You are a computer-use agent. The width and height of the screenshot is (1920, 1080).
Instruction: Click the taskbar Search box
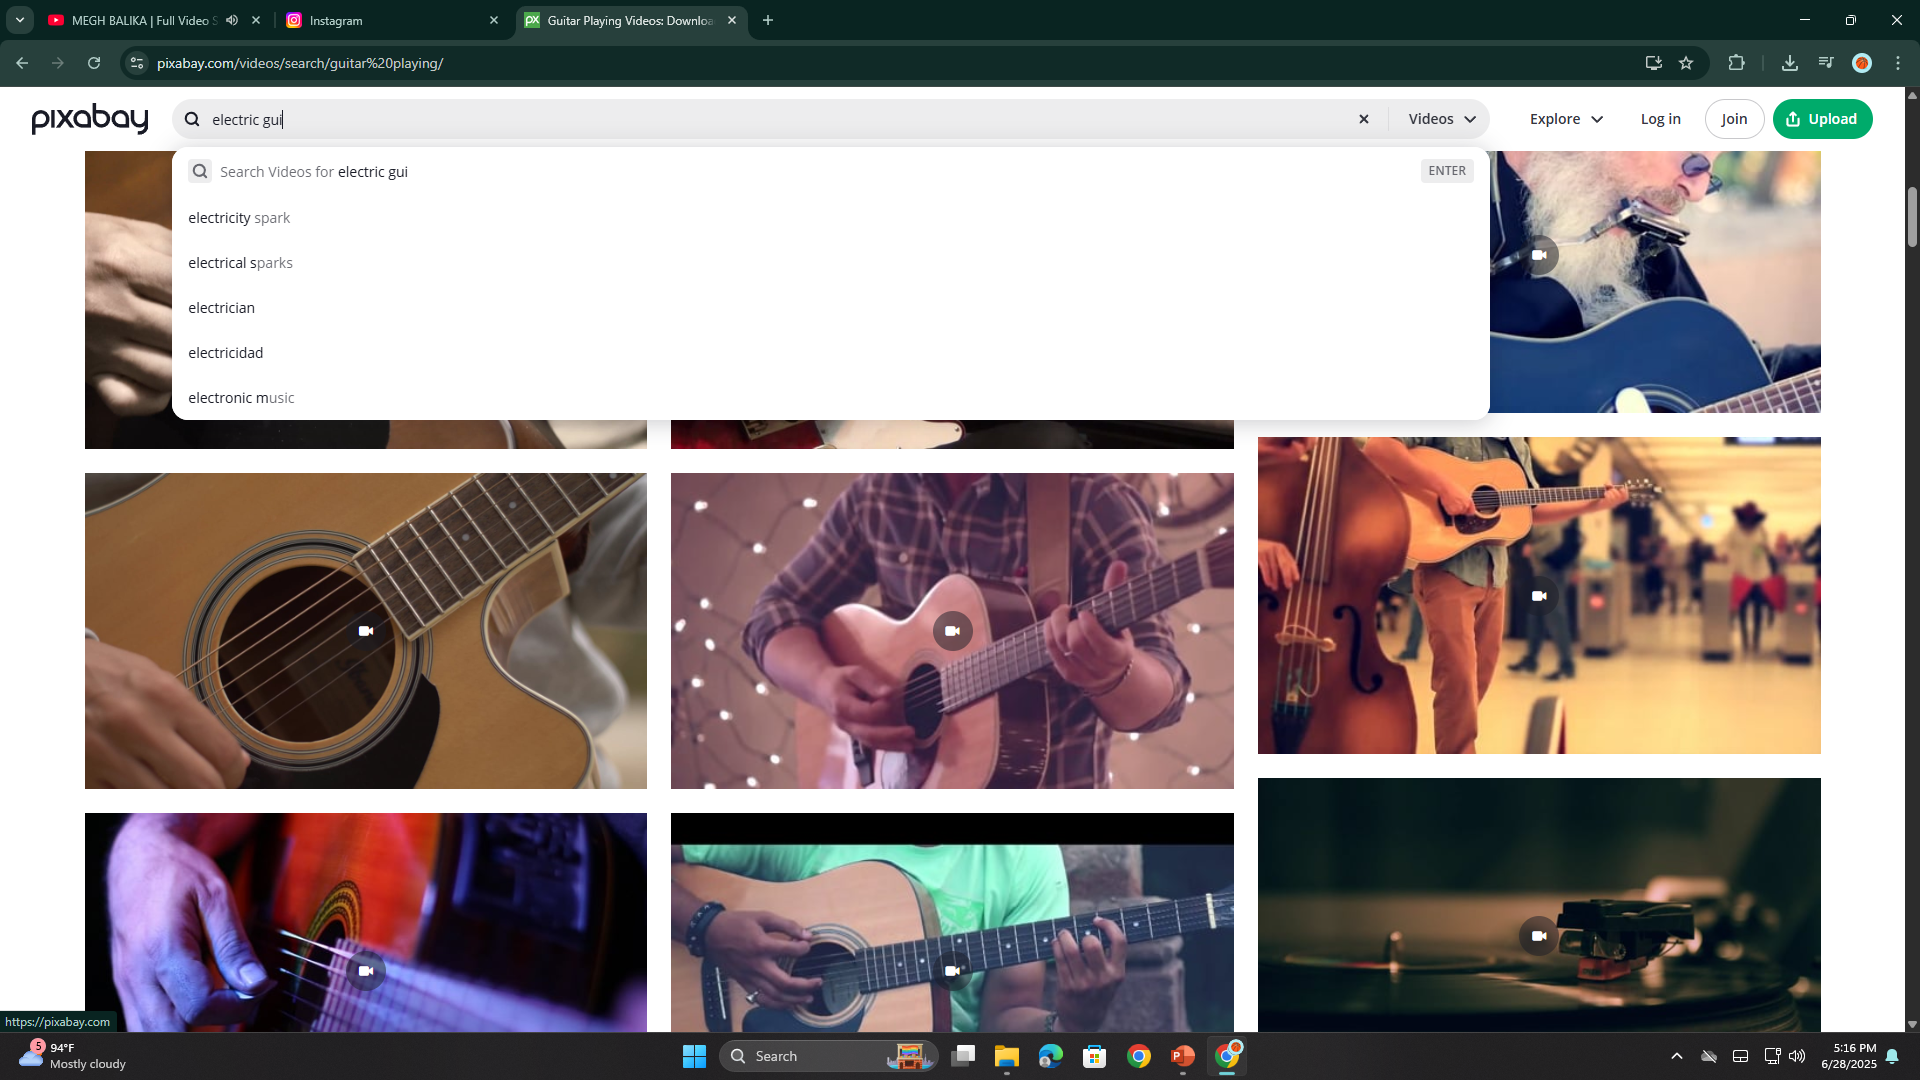point(828,1056)
